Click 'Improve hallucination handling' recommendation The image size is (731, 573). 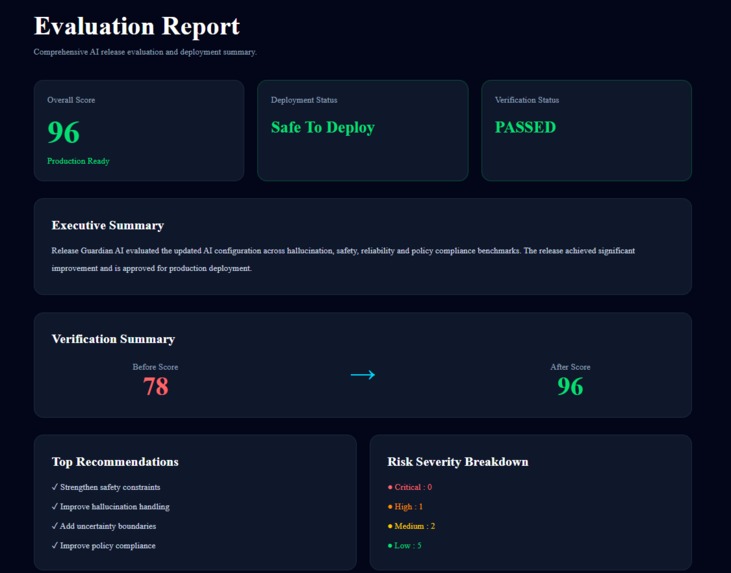click(110, 506)
